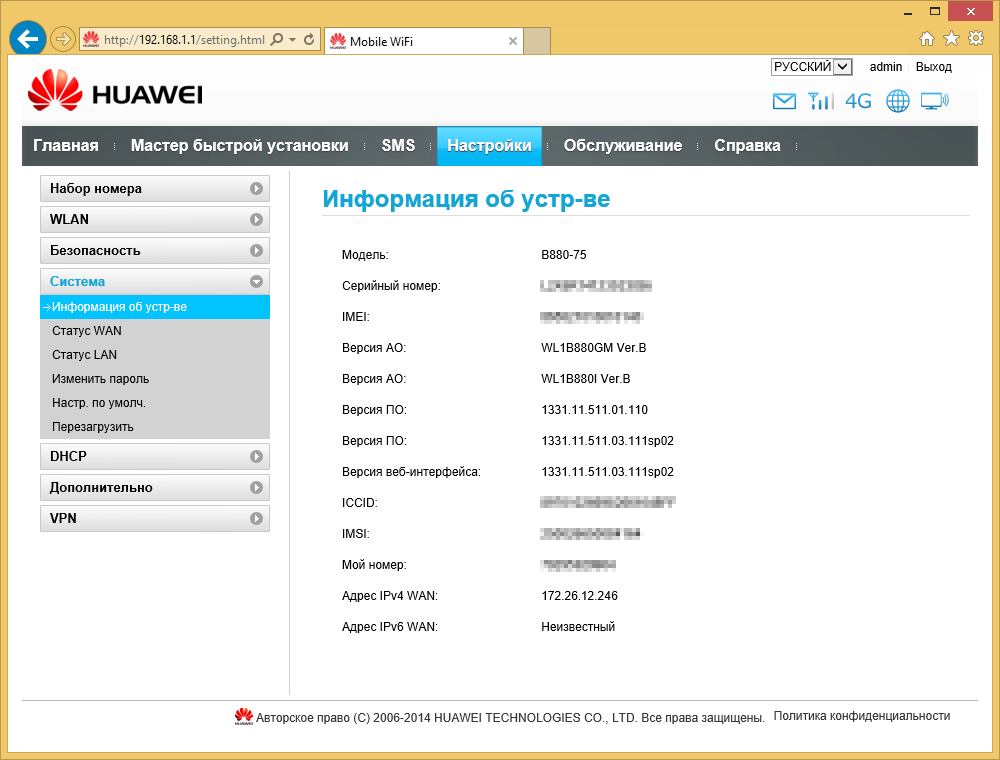Click the Серийный номер label
Screen dimensions: 1000x760
[391, 286]
